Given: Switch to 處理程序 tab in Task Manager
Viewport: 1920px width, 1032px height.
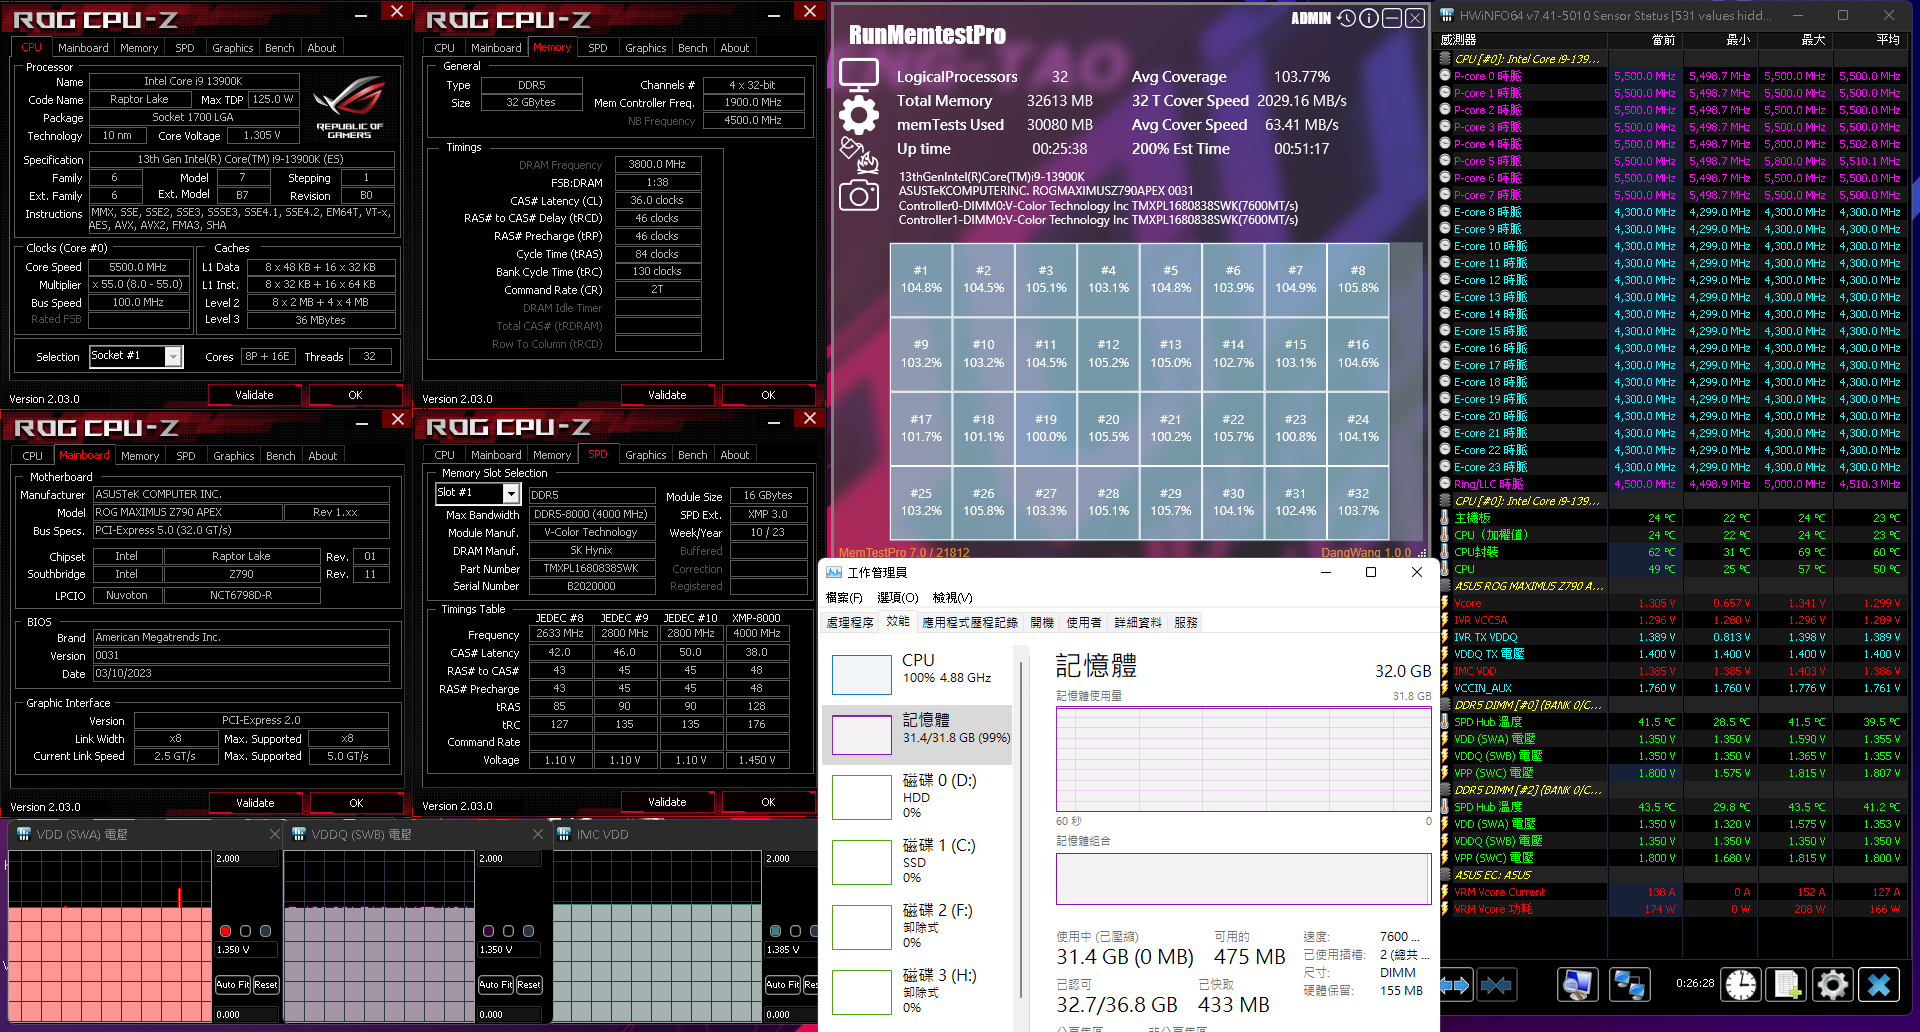Looking at the screenshot, I should coord(850,622).
